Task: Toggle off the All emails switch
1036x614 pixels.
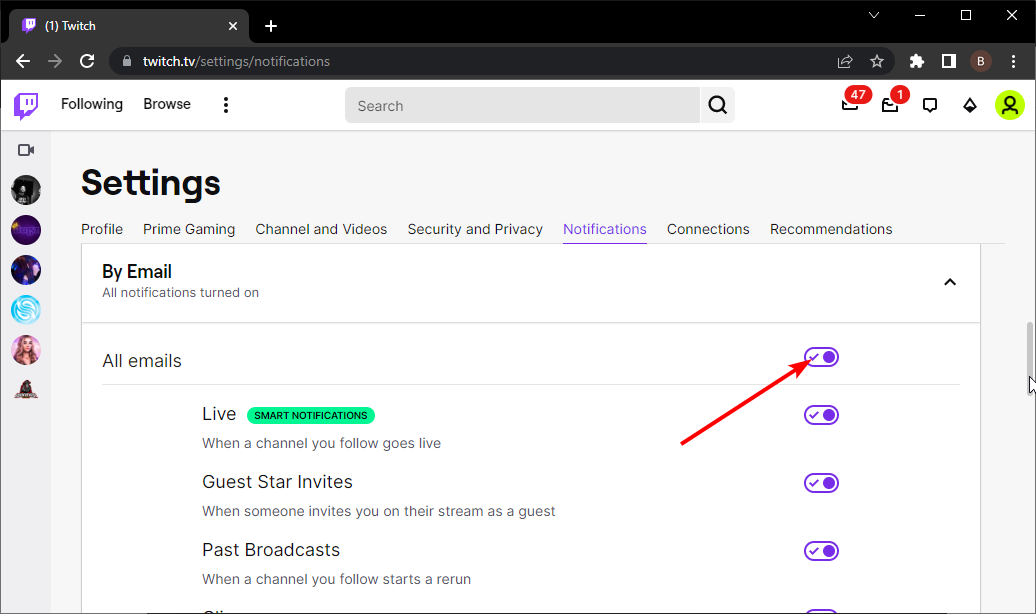Action: coord(821,358)
